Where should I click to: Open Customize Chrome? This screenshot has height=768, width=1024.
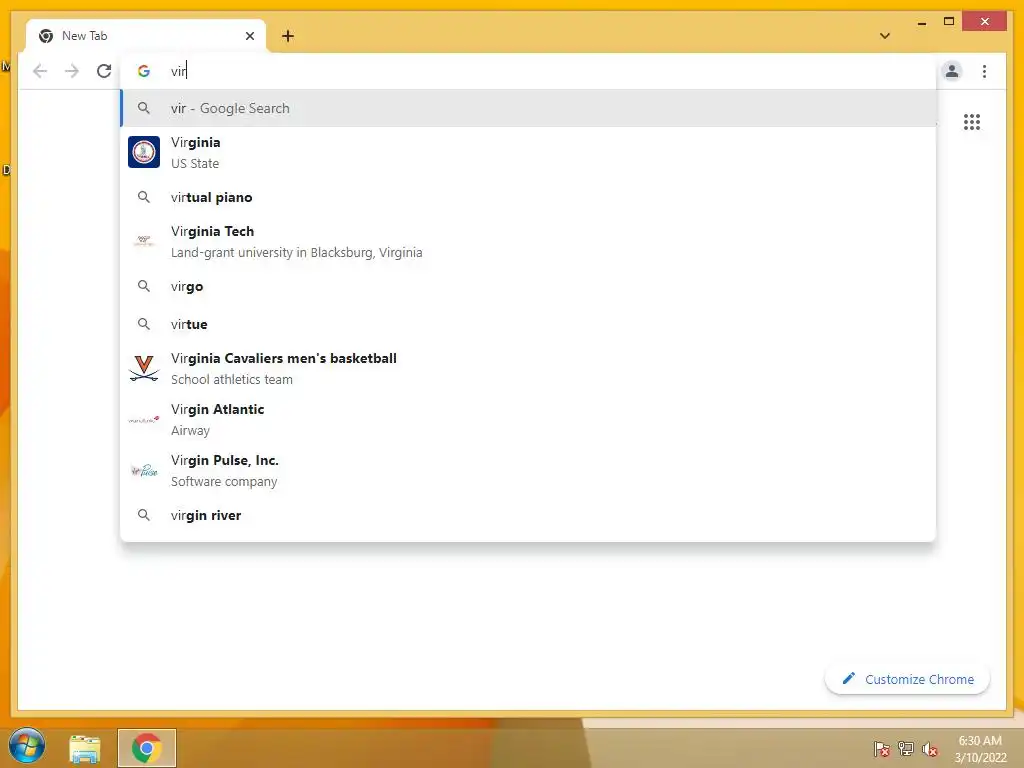[907, 679]
